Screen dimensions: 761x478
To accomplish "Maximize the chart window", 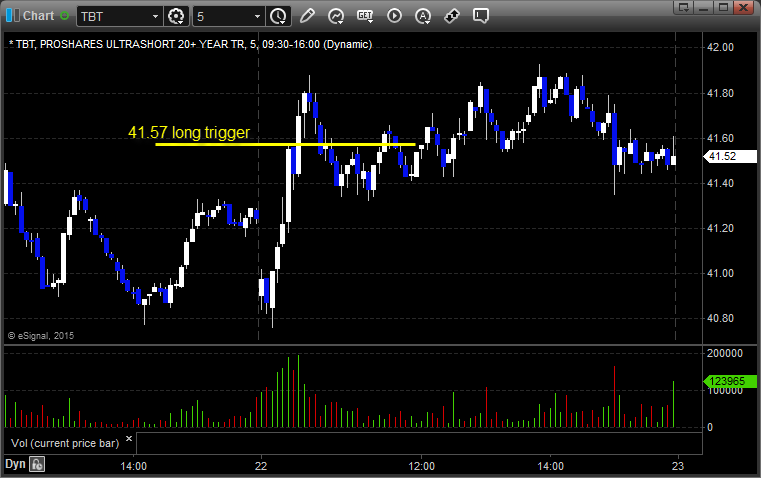I will [x=723, y=7].
